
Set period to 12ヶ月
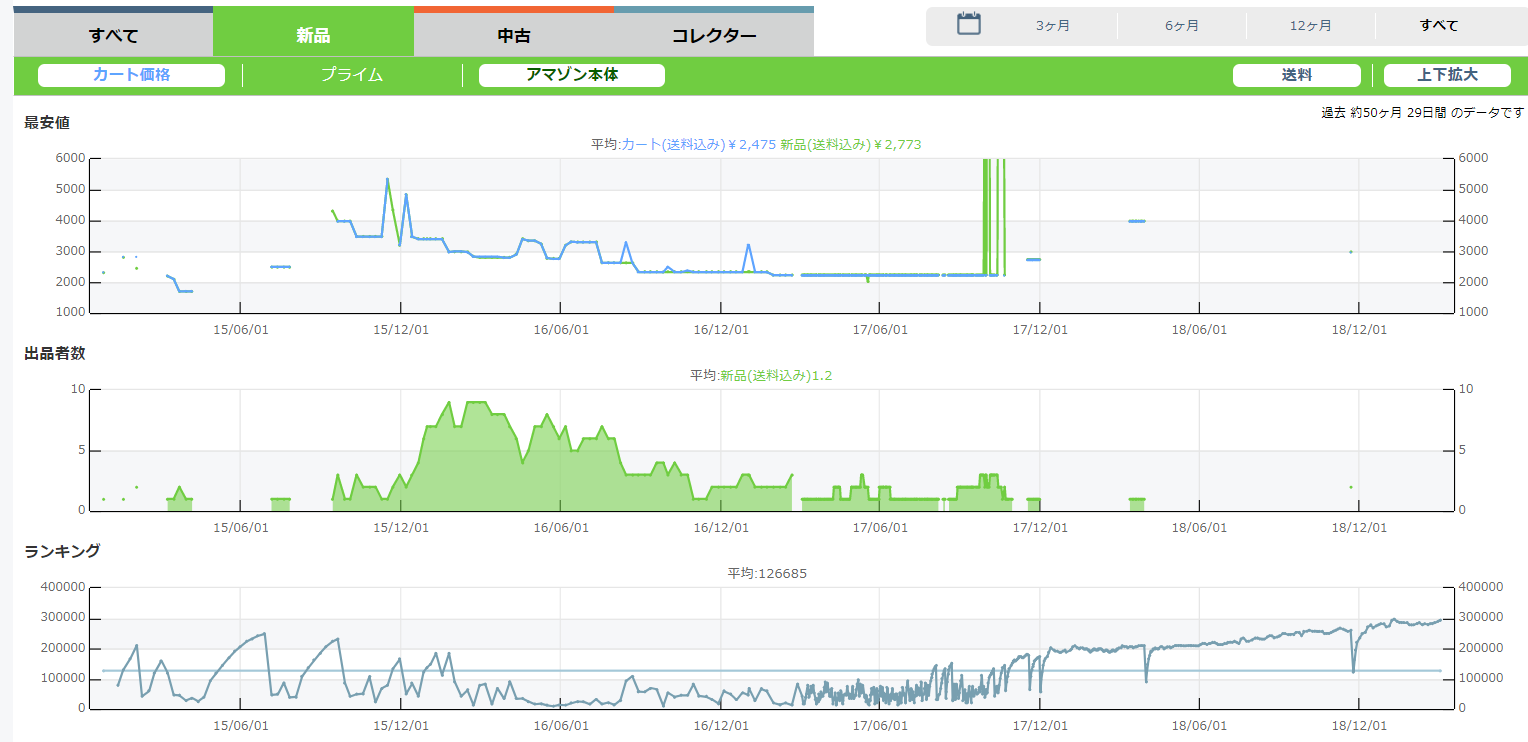pyautogui.click(x=1310, y=26)
